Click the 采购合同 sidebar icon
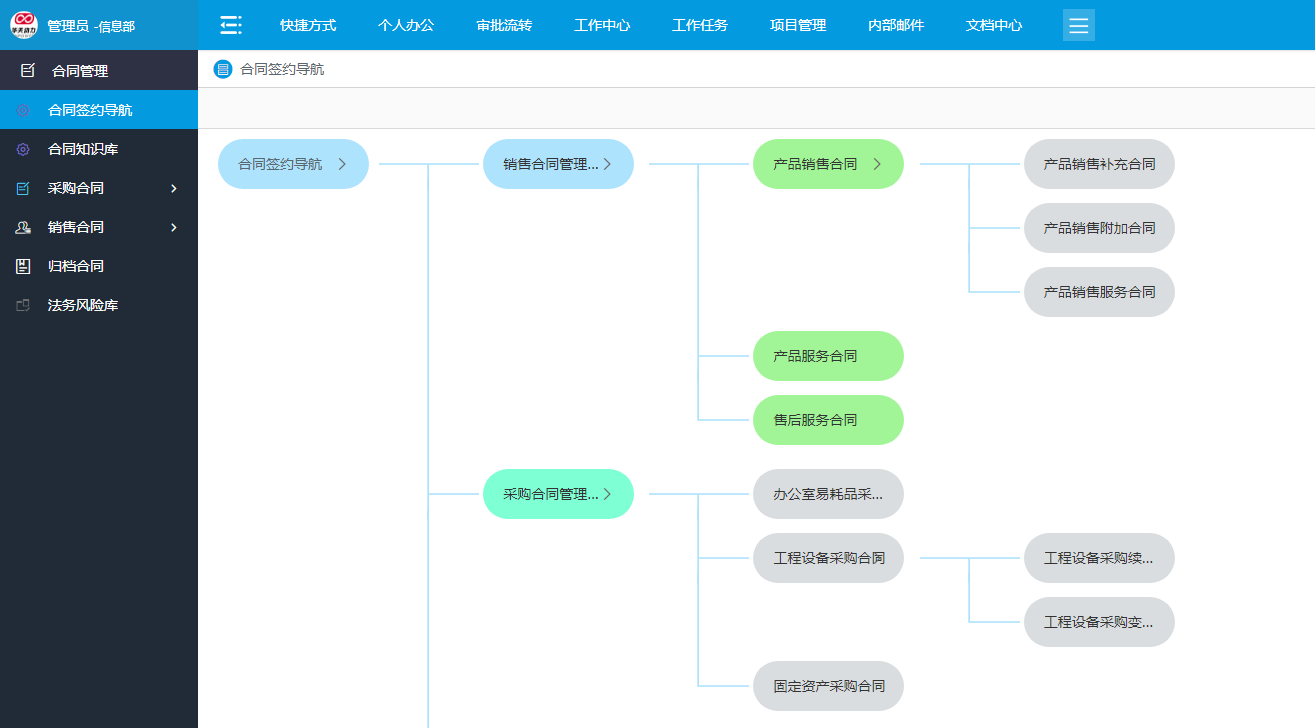This screenshot has width=1315, height=728. tap(23, 188)
